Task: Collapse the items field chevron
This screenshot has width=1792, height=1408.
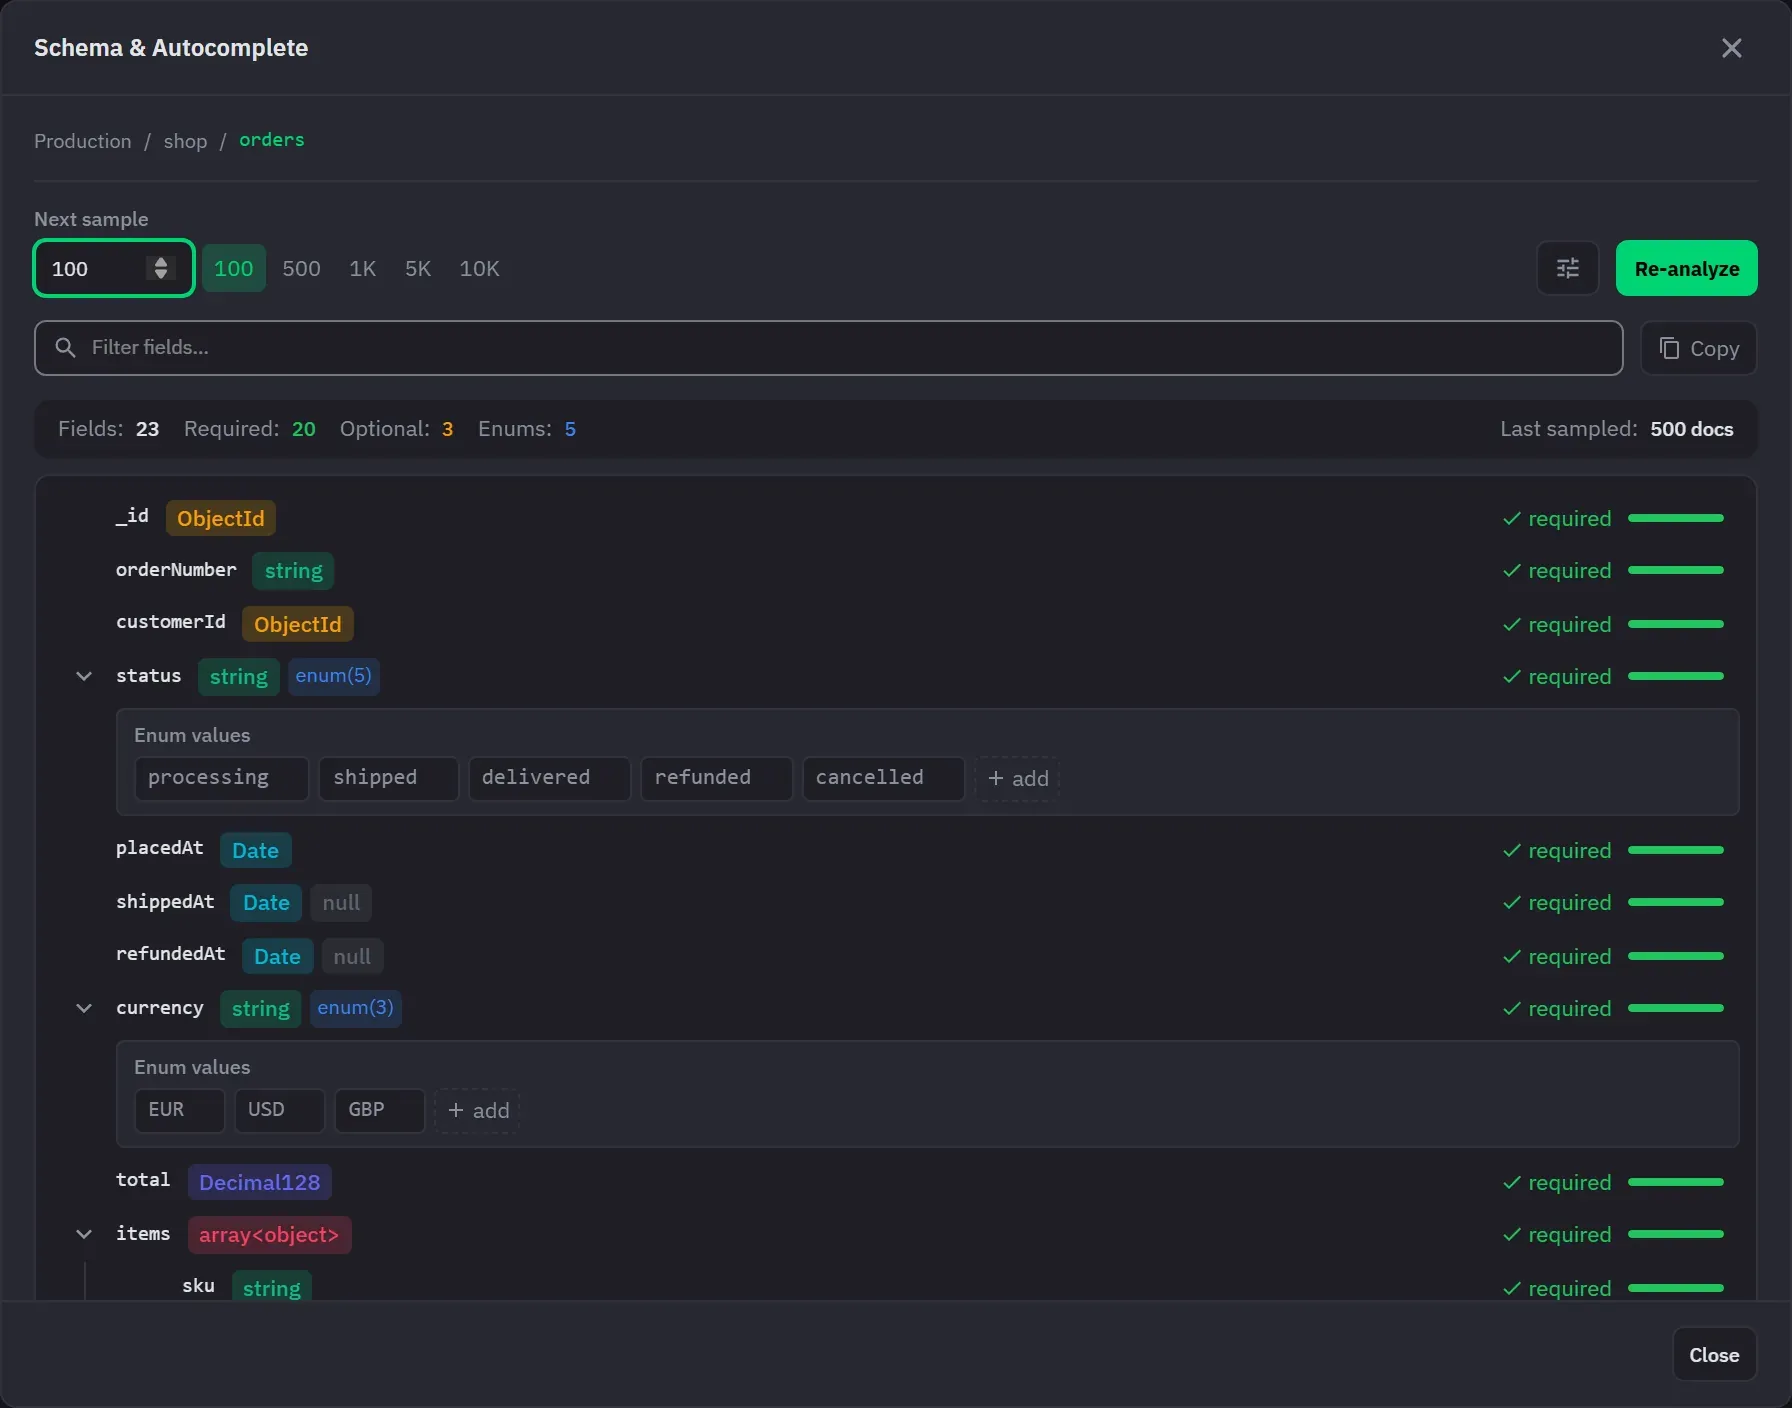Action: coord(84,1234)
